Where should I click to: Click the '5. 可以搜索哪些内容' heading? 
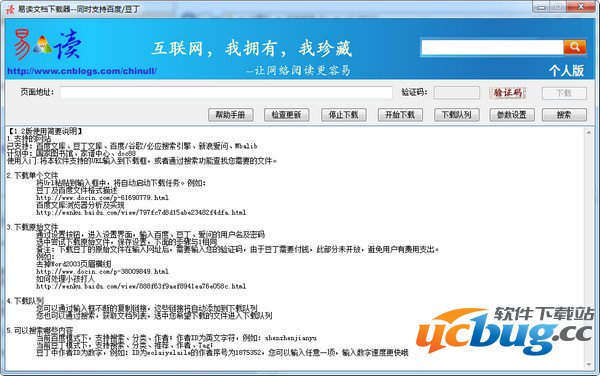click(x=40, y=330)
